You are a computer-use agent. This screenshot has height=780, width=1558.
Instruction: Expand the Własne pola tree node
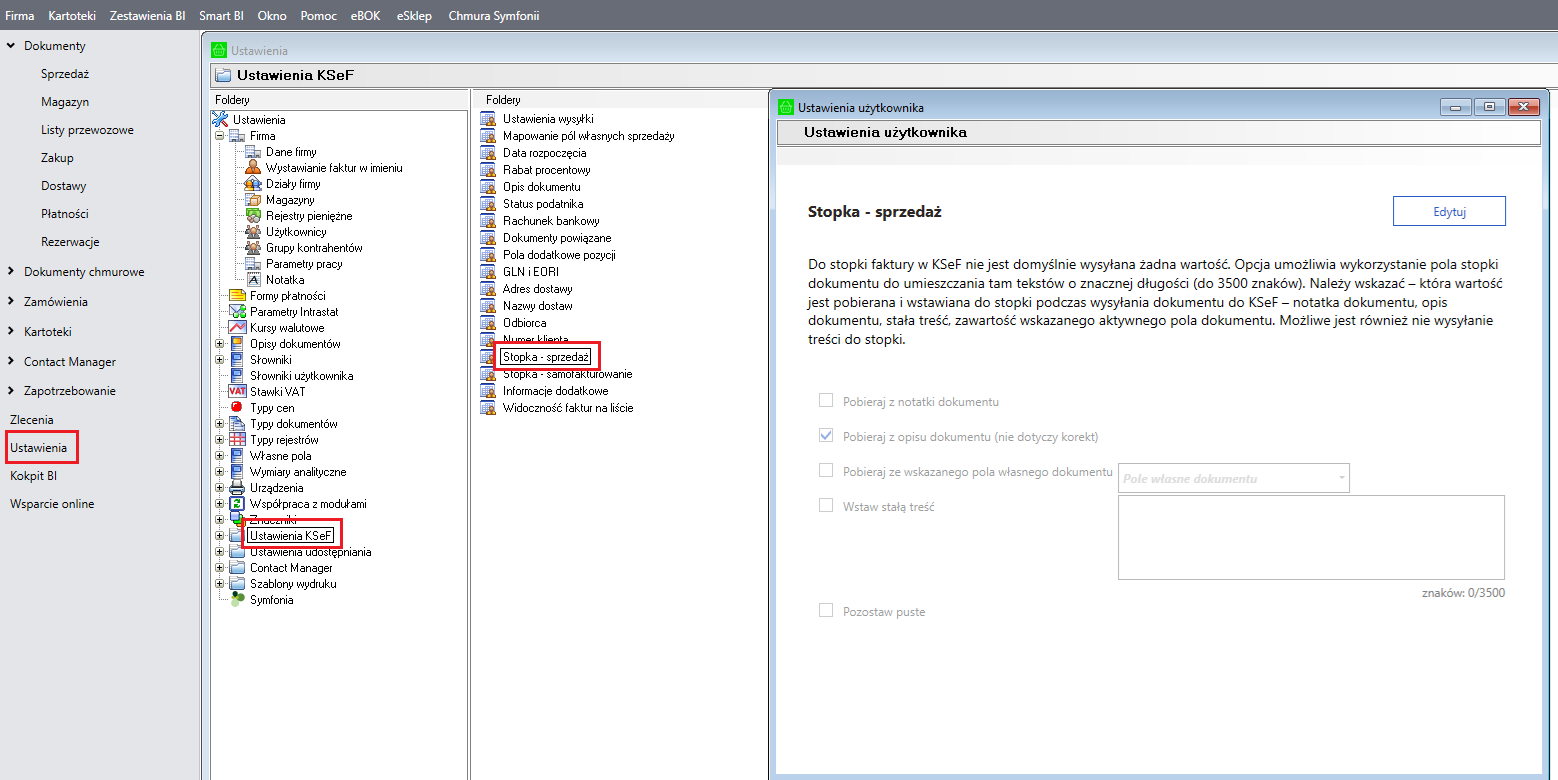(220, 456)
